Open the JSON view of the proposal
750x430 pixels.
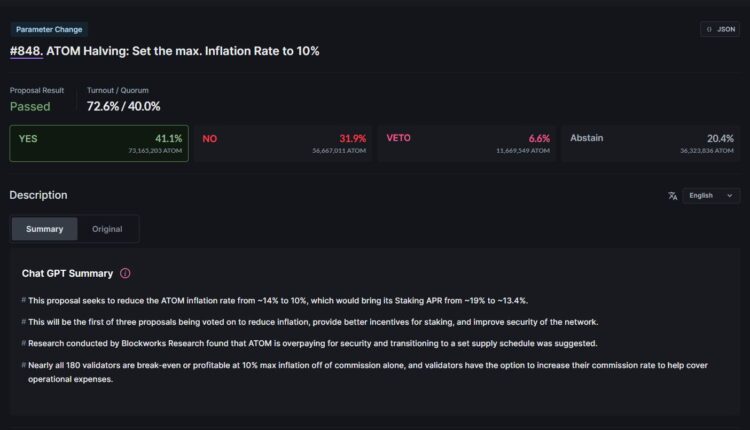(x=719, y=29)
